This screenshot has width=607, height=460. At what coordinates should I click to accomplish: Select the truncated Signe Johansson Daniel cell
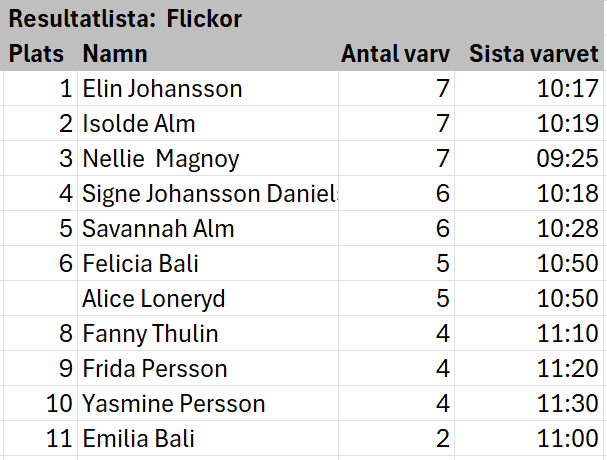pyautogui.click(x=208, y=193)
